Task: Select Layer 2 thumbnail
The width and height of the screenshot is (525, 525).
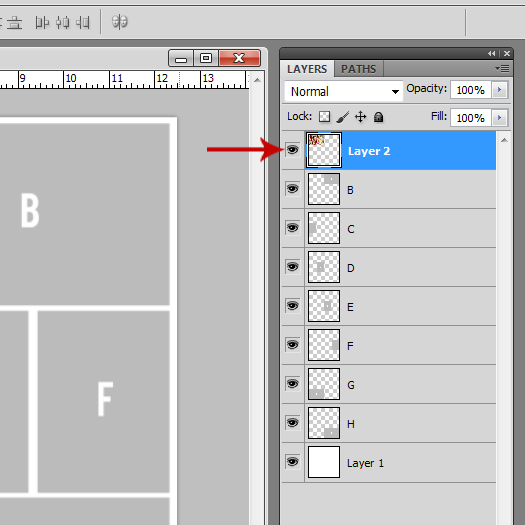Action: [x=324, y=150]
